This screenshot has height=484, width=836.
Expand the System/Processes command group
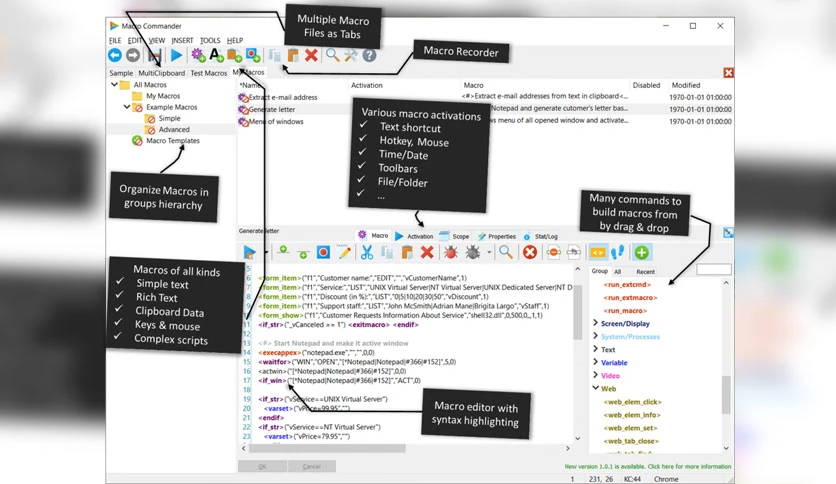click(x=596, y=336)
